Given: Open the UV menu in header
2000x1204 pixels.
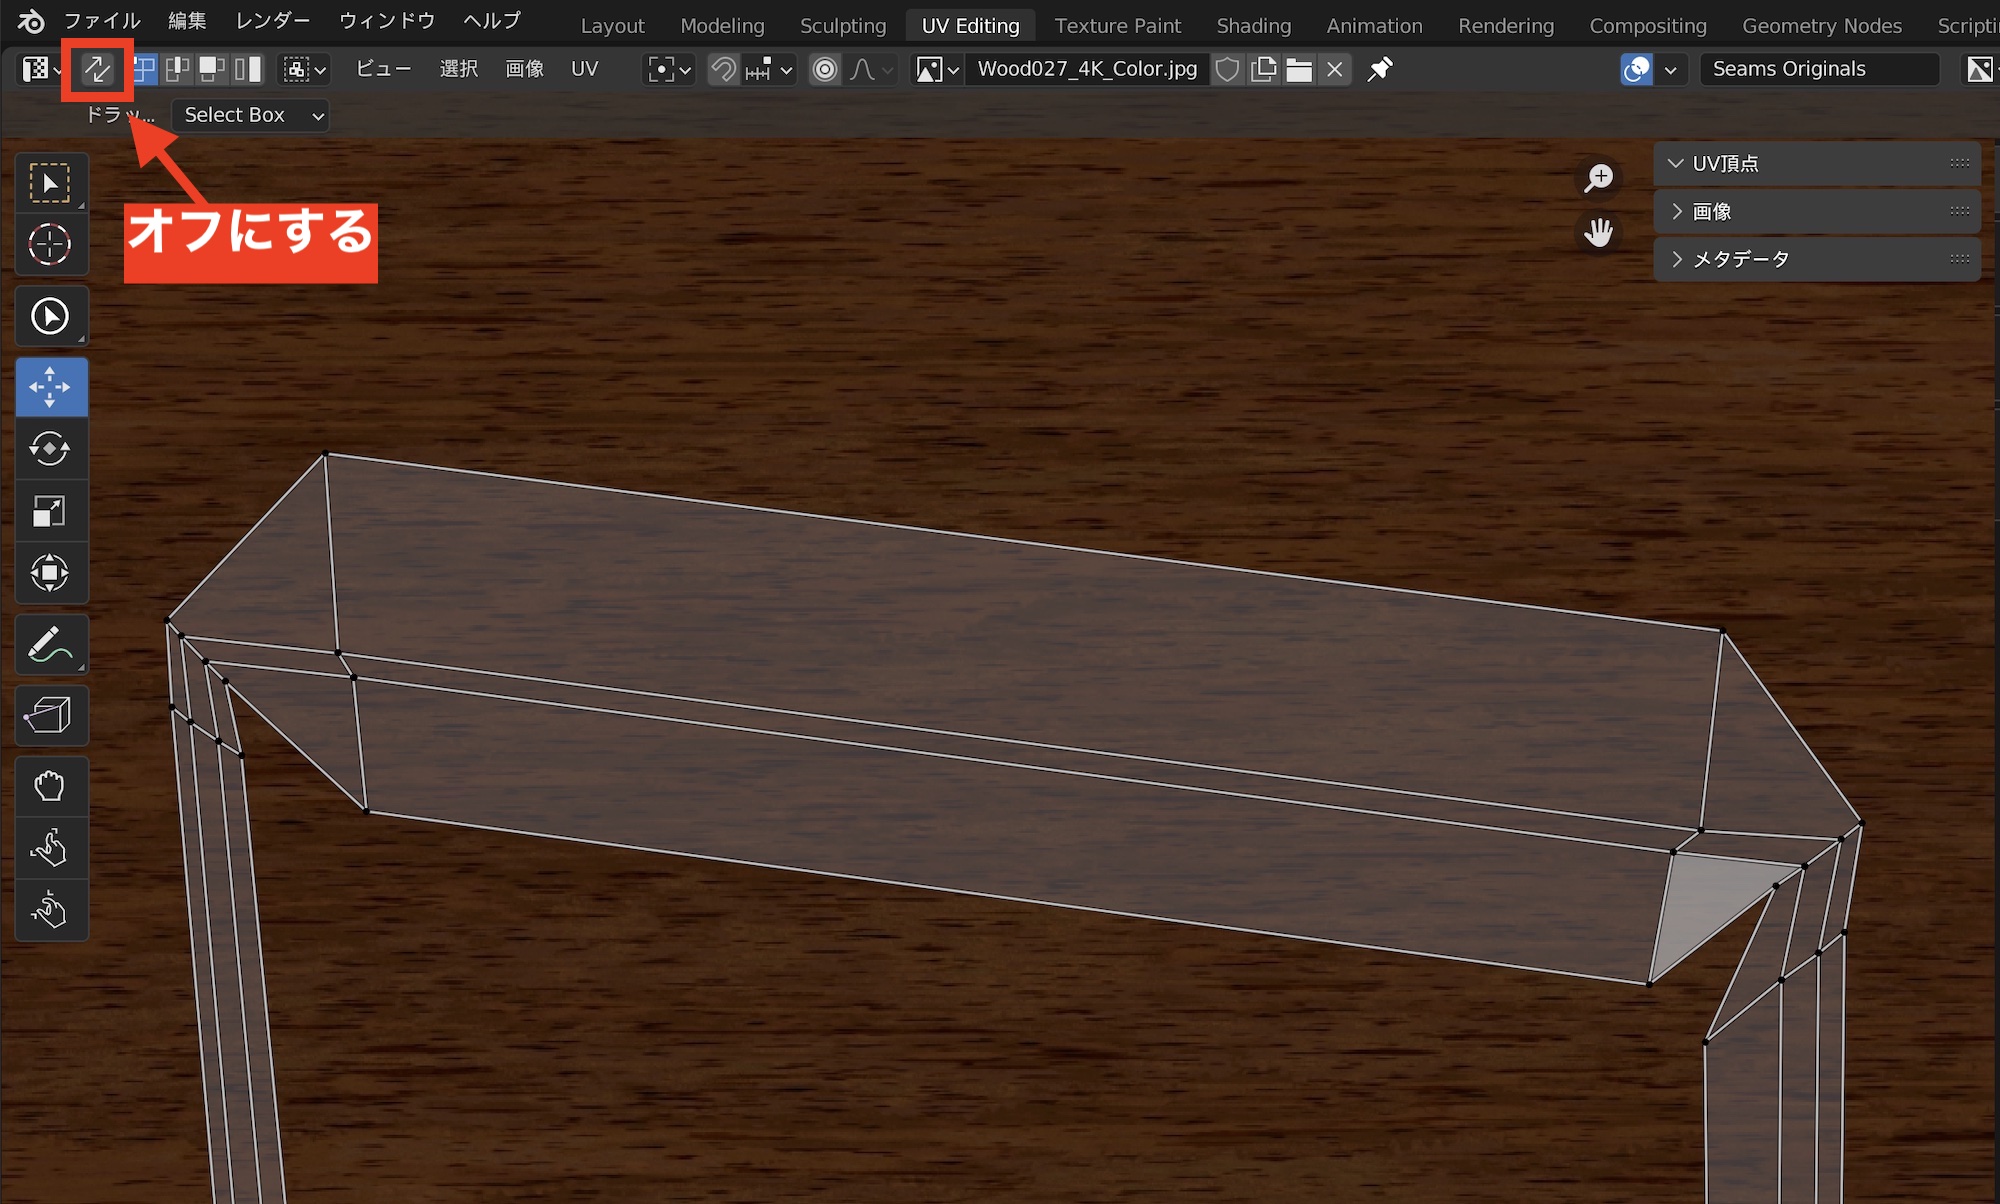Looking at the screenshot, I should tap(584, 69).
